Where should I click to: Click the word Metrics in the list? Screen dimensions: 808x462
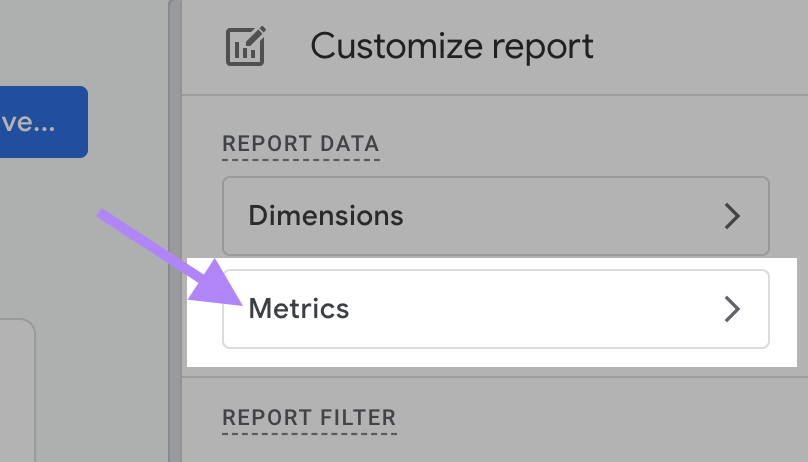point(299,309)
